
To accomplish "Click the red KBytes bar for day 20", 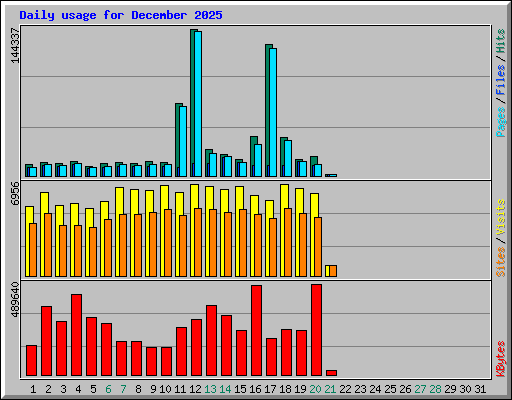I will [316, 330].
